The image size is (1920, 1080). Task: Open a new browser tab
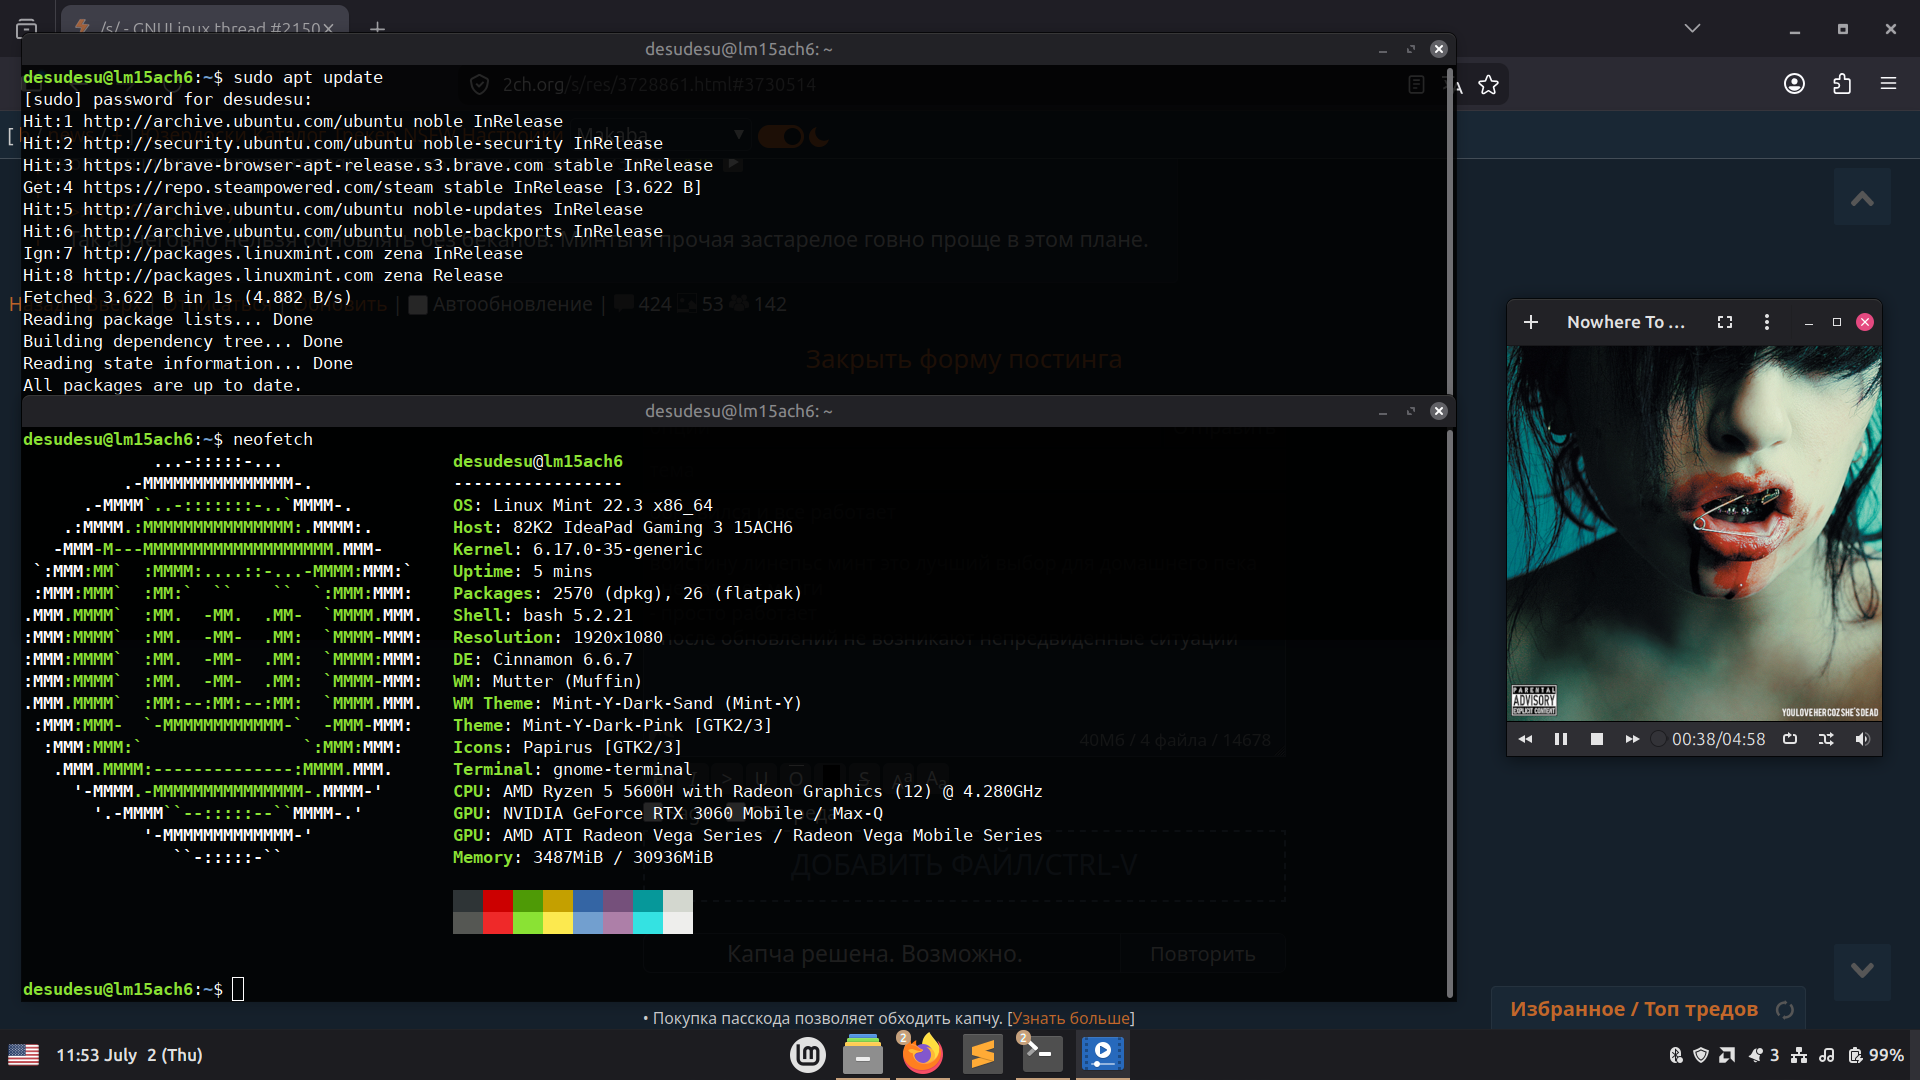pos(377,28)
